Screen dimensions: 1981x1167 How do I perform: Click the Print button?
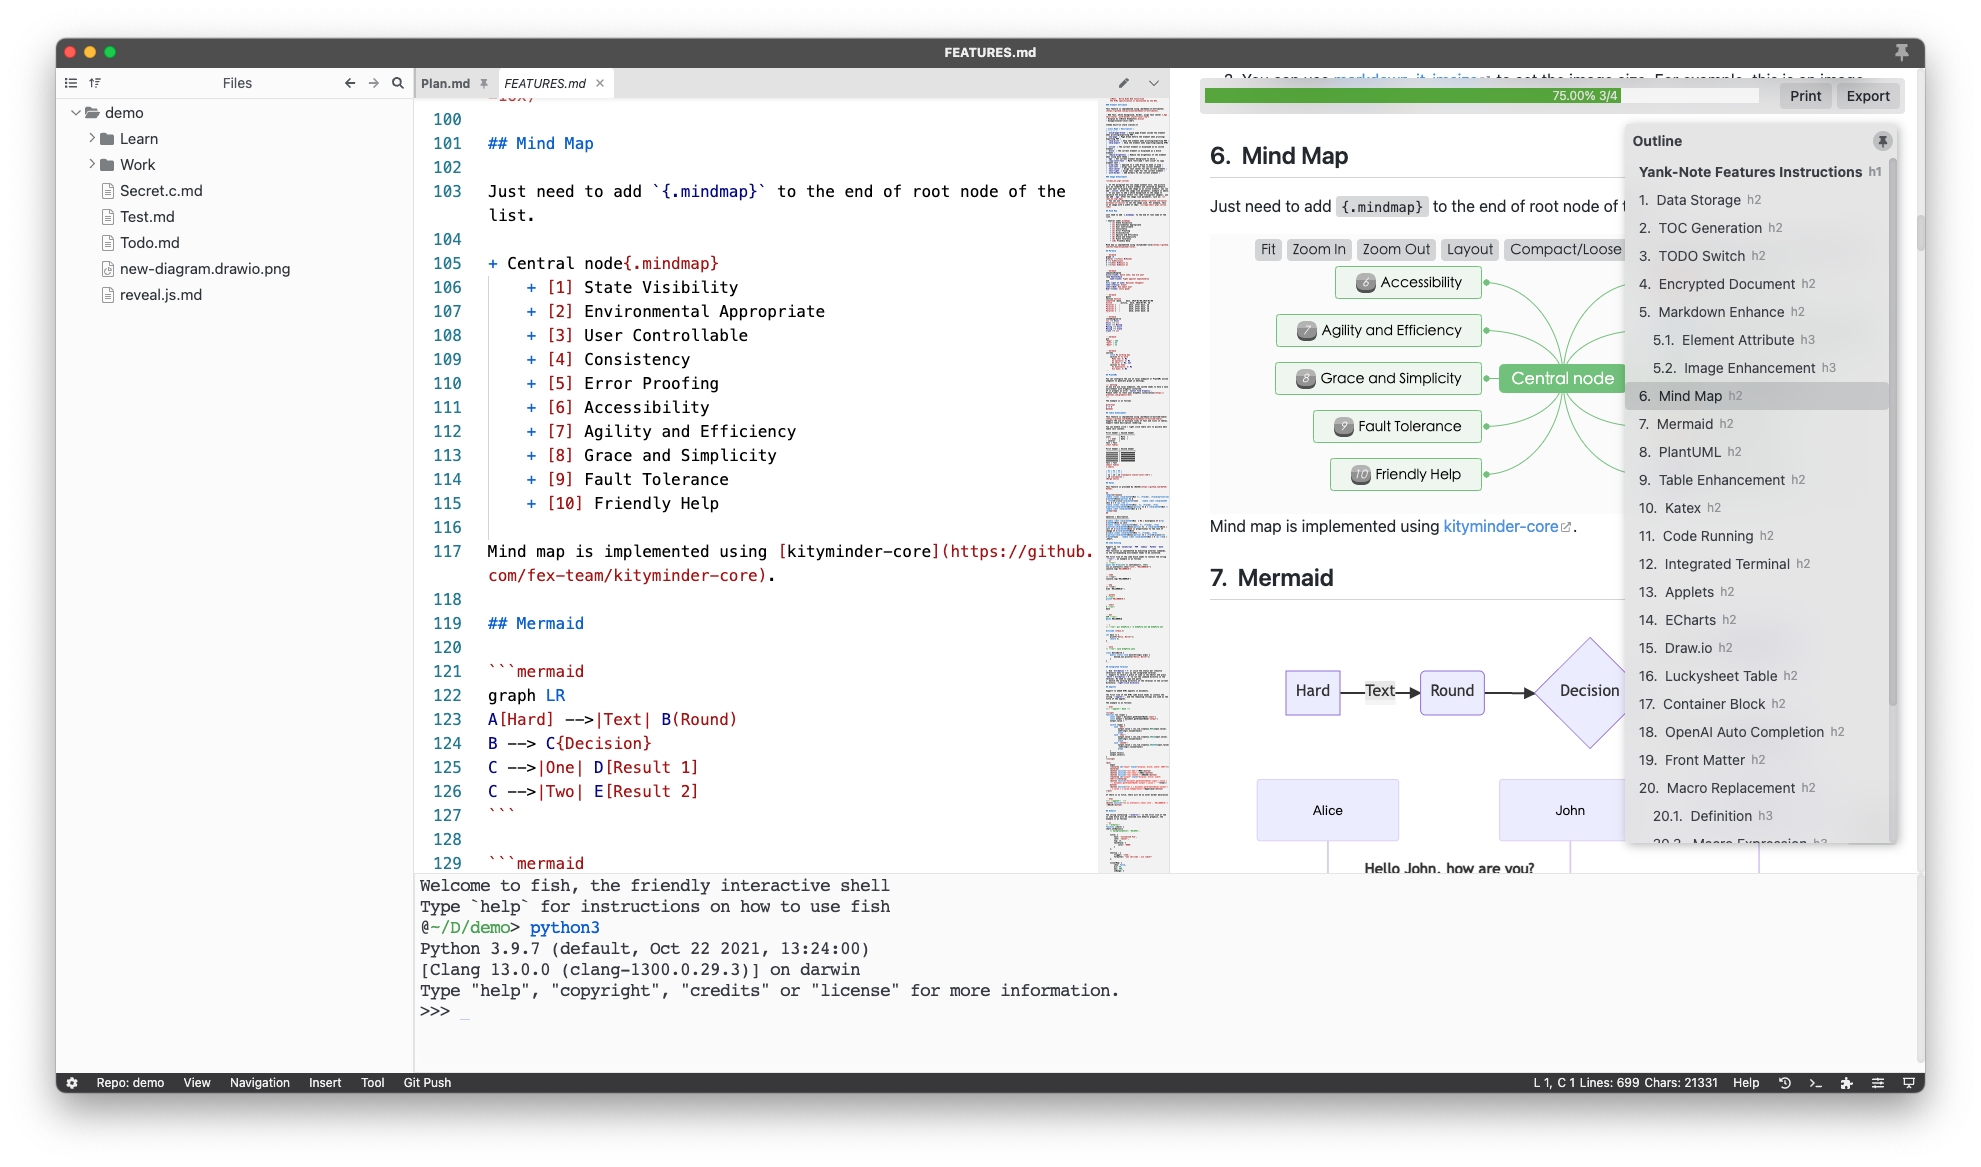(x=1805, y=96)
